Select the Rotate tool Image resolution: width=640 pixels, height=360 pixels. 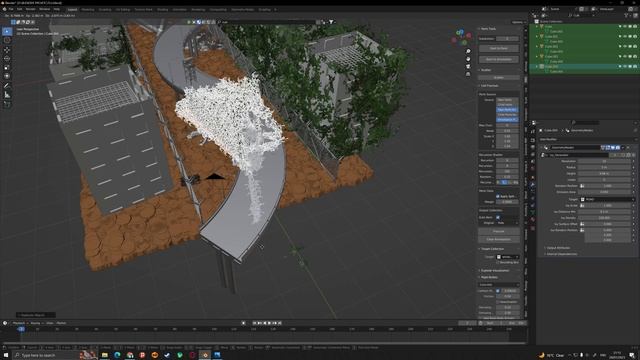tap(7, 58)
